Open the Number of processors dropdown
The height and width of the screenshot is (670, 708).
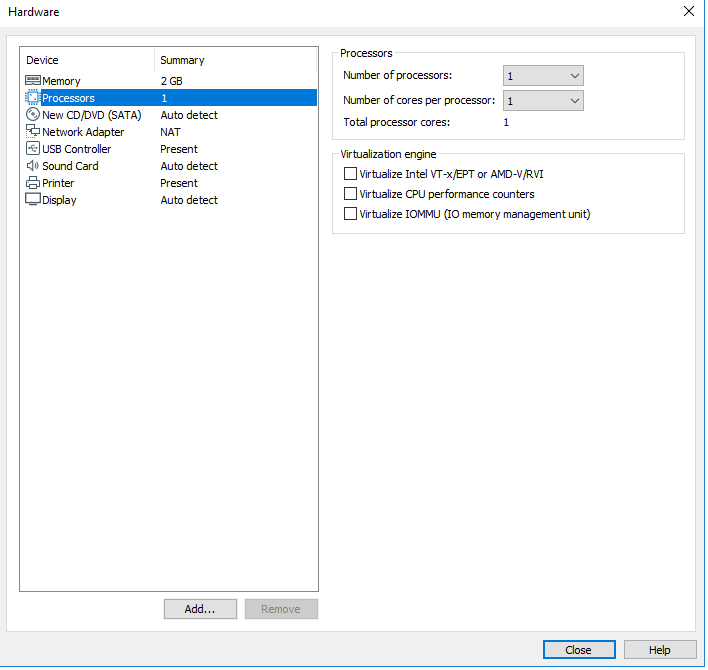coord(544,75)
